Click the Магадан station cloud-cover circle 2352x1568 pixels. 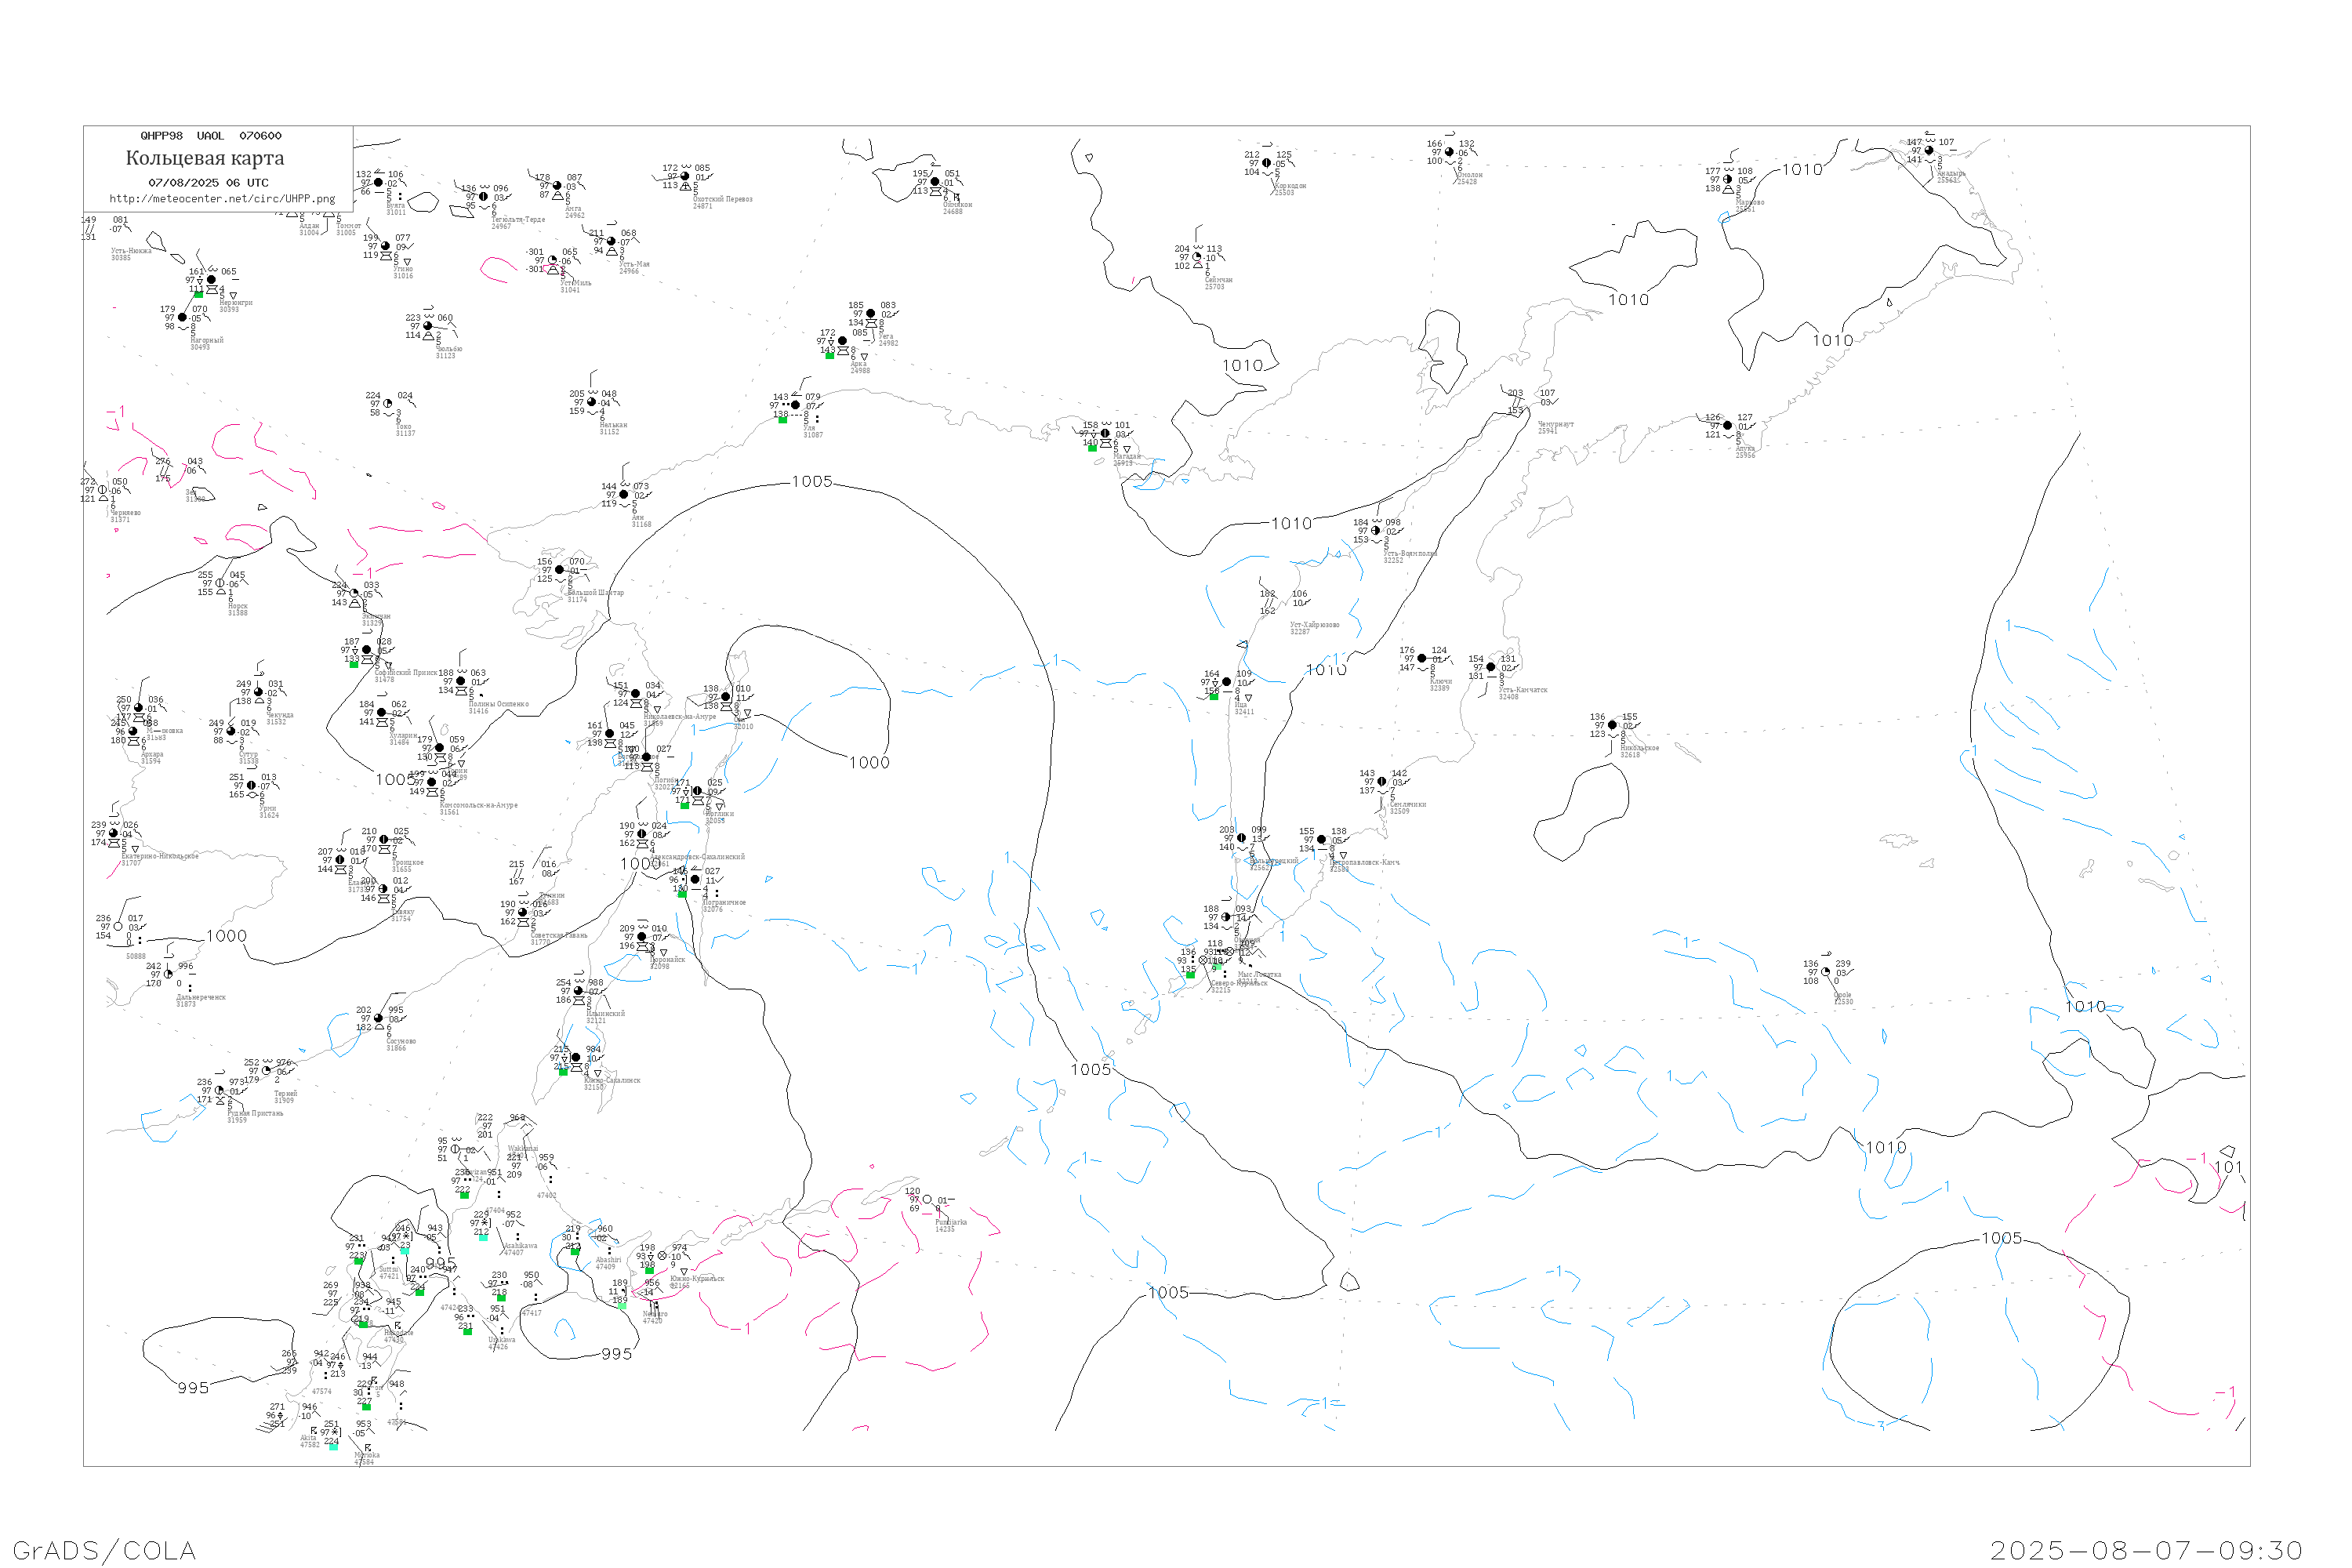[1105, 434]
